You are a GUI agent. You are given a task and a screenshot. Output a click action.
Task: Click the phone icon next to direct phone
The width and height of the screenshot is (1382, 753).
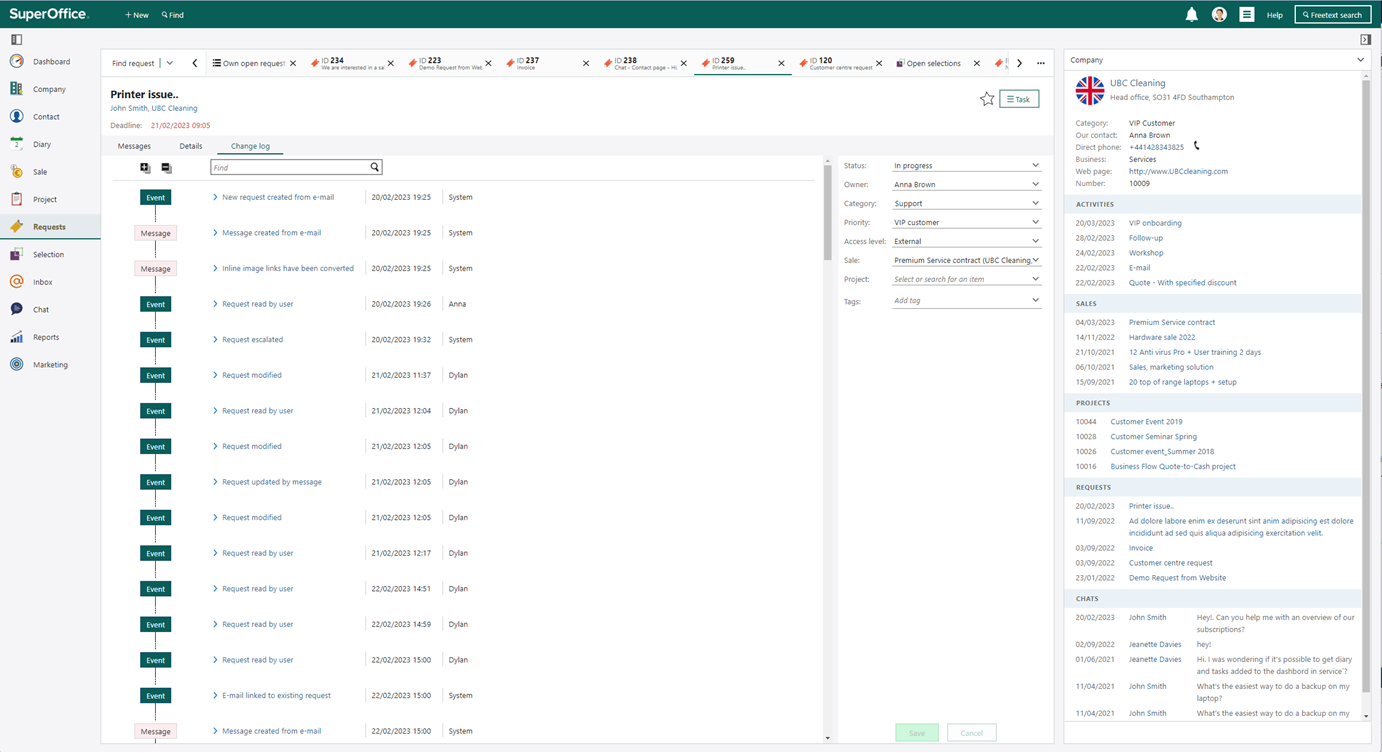[1197, 146]
